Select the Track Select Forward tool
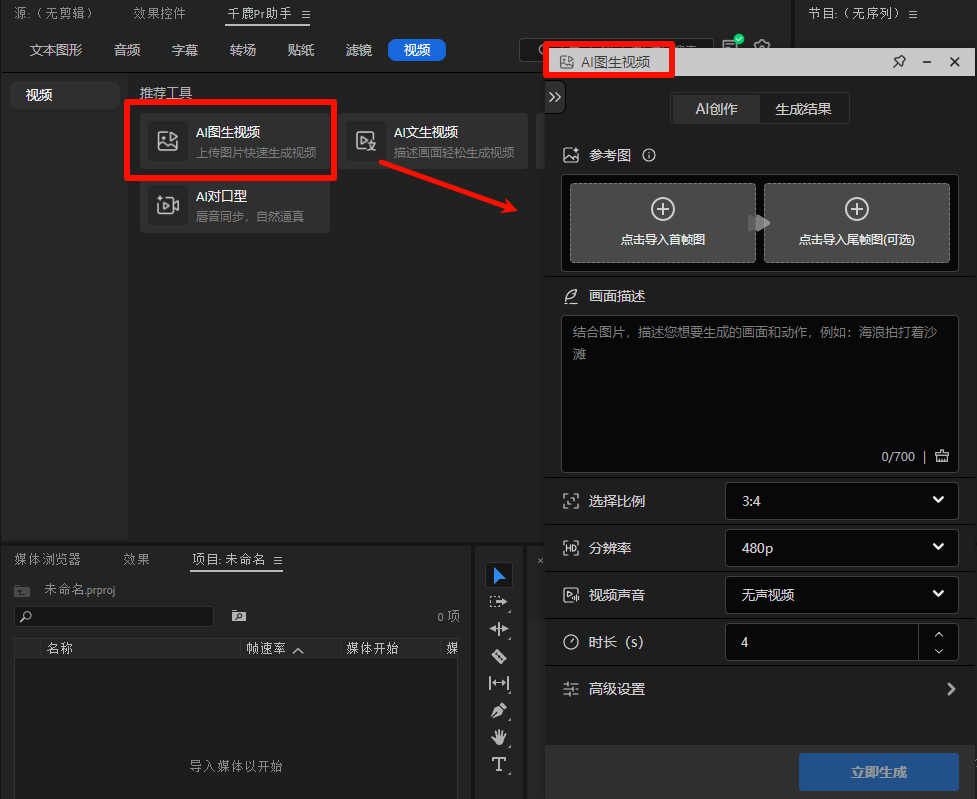This screenshot has height=799, width=977. 500,602
